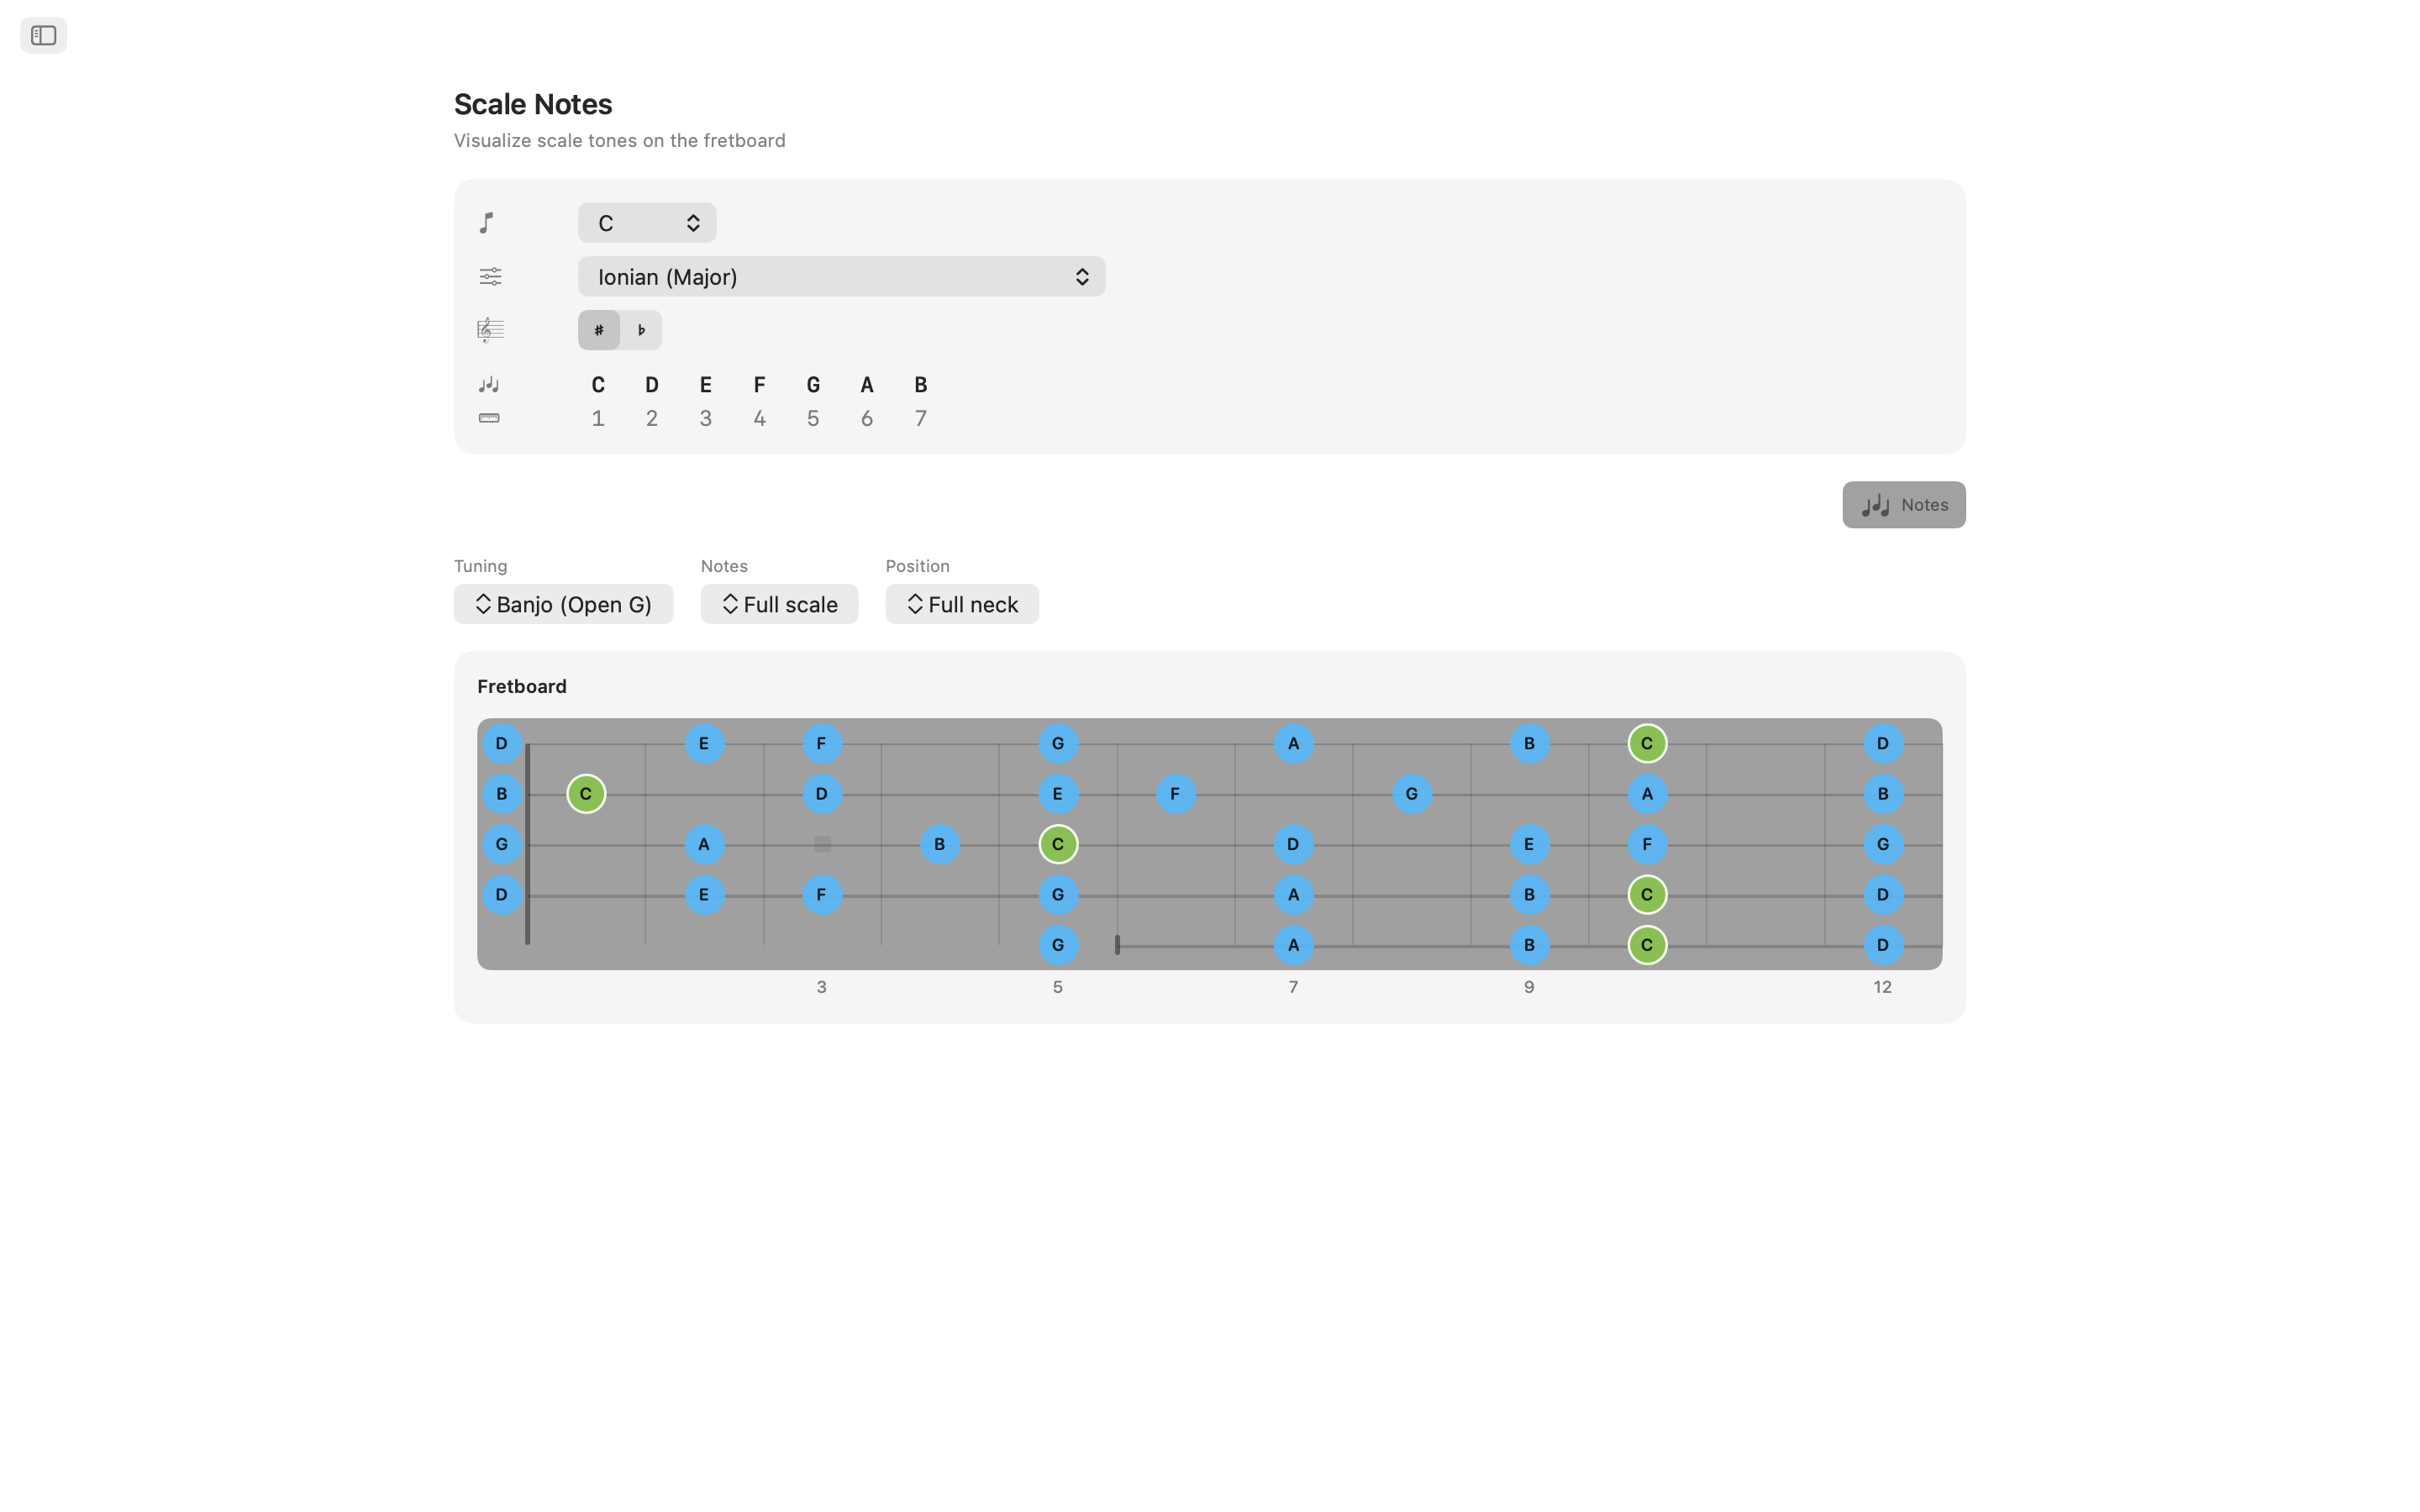2420x1512 pixels.
Task: Click B note on B string fret 12
Action: (1883, 794)
